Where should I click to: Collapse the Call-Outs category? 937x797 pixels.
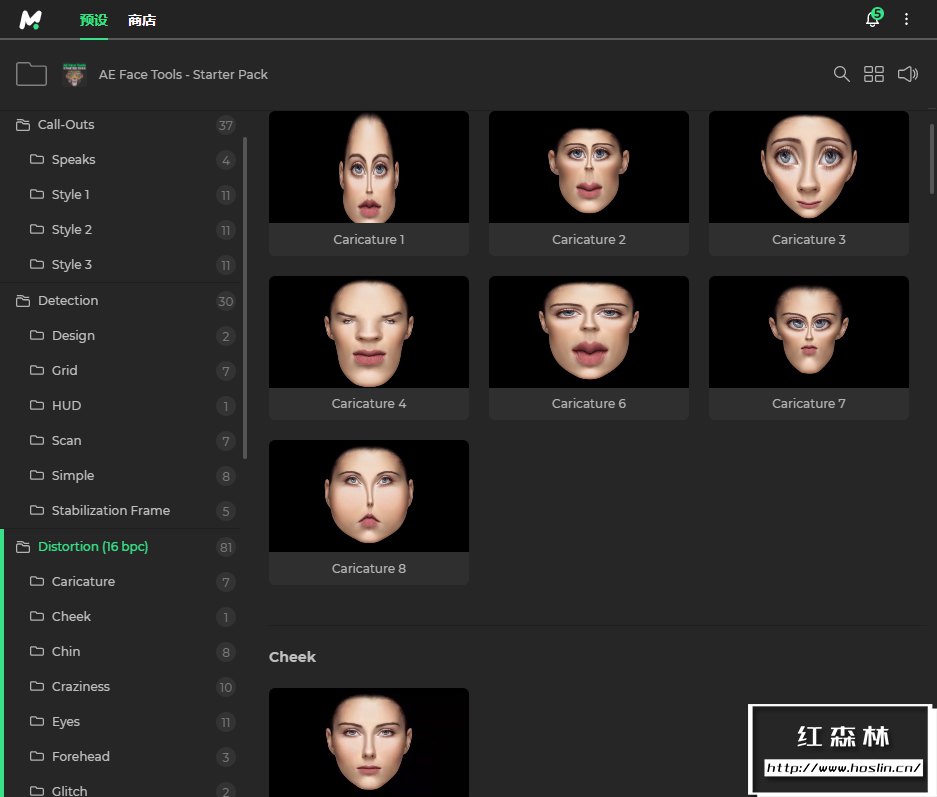click(66, 125)
